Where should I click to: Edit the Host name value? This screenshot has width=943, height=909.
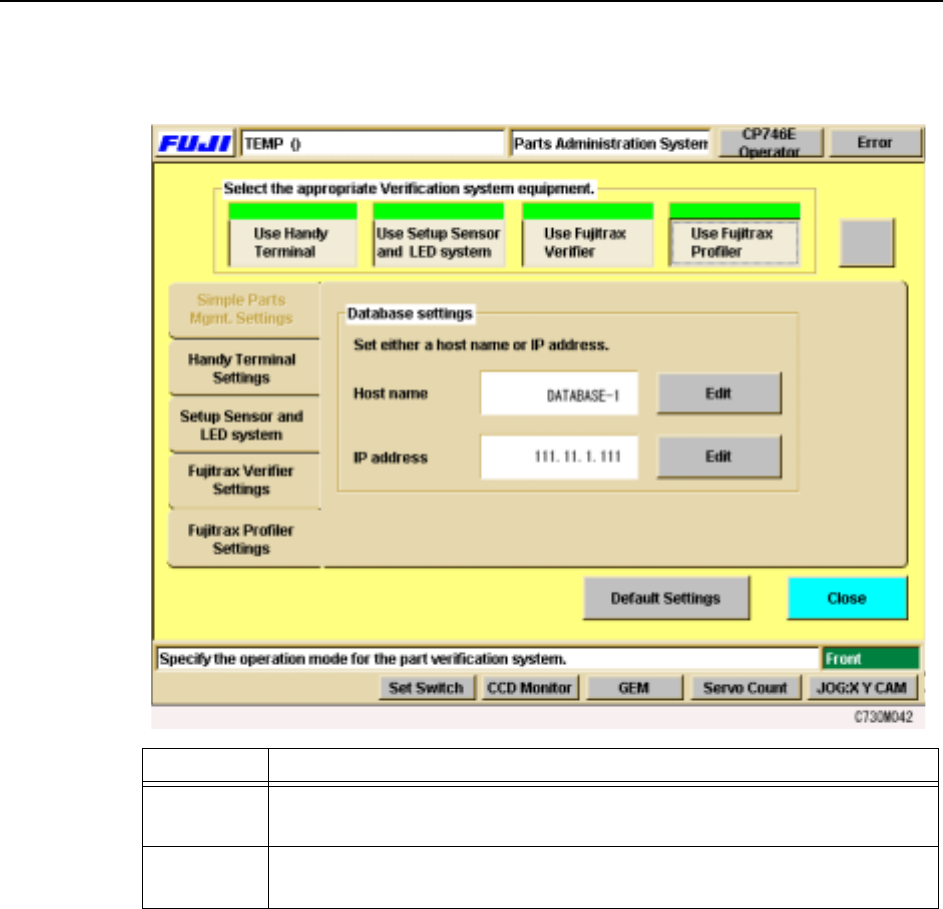(x=719, y=393)
